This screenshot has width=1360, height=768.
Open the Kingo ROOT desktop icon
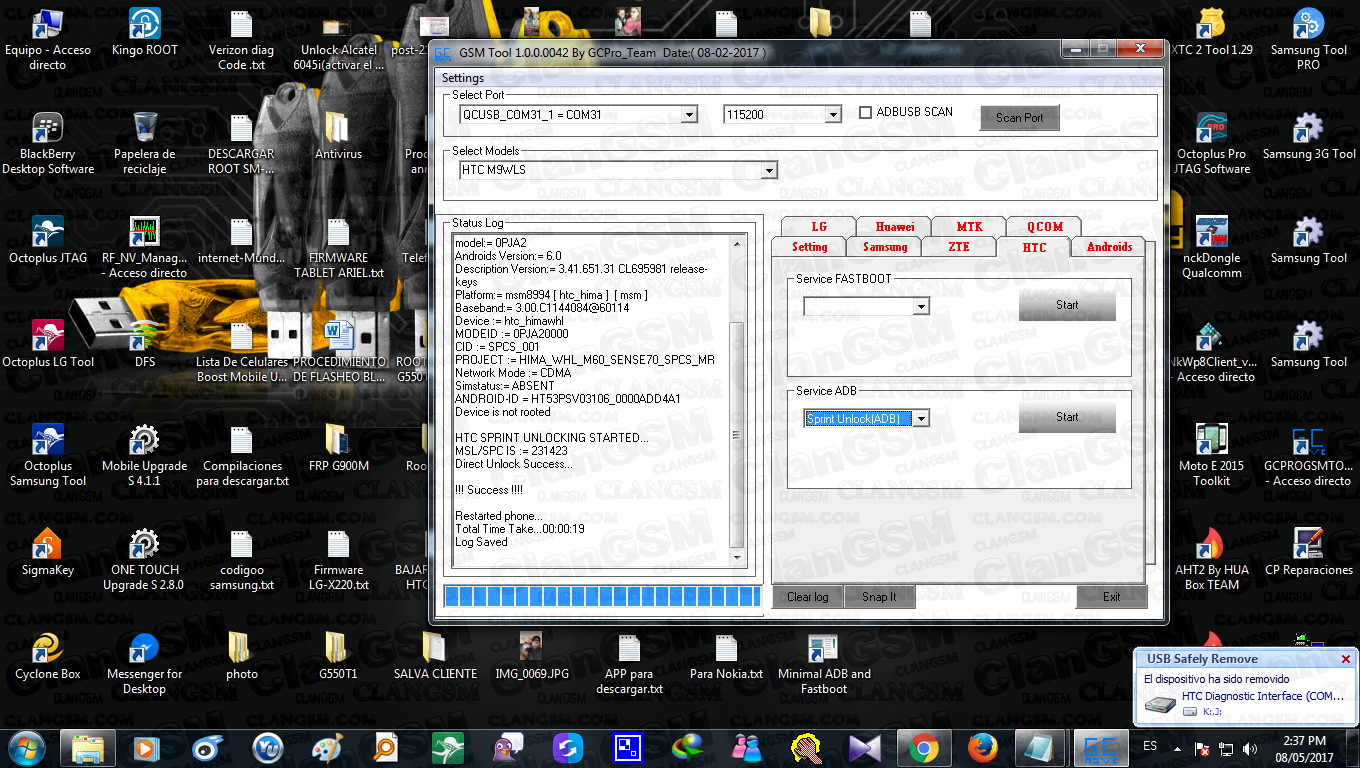[x=145, y=34]
